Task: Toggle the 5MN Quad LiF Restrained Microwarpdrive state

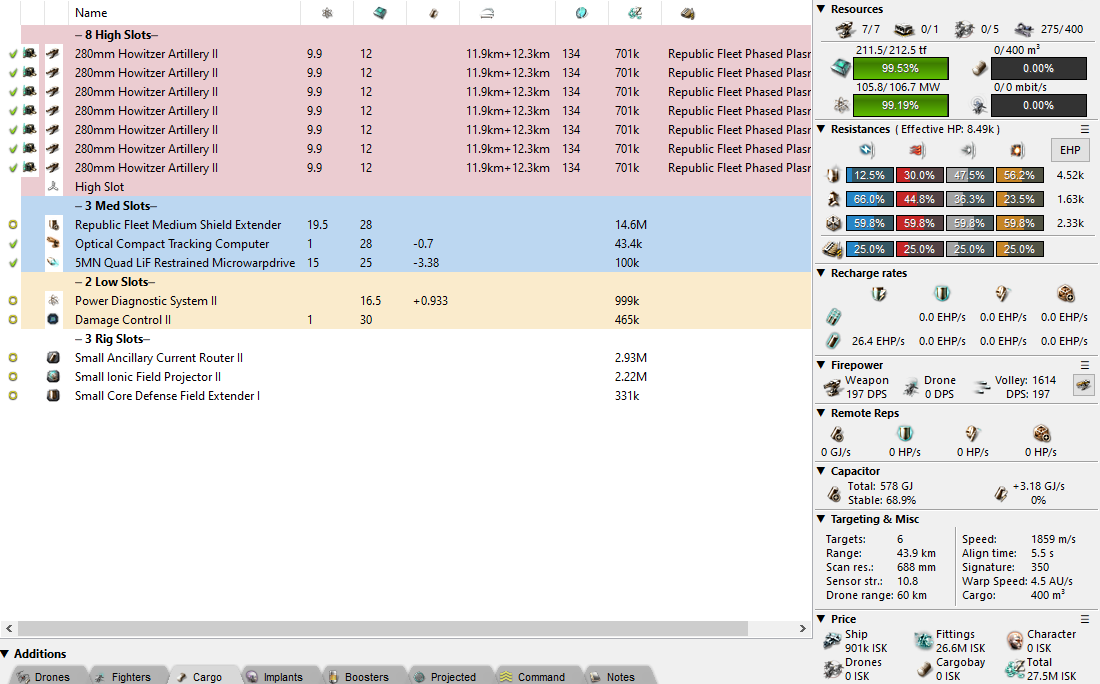Action: click(x=12, y=263)
